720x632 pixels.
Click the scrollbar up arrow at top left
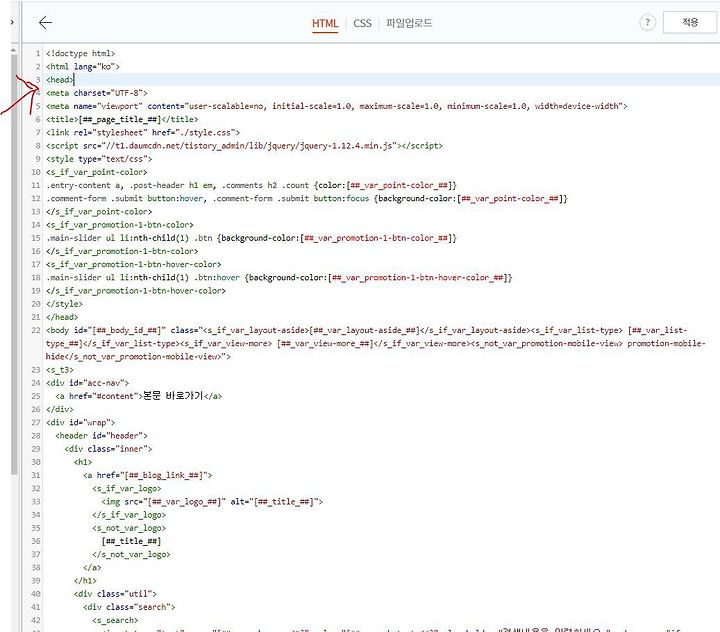13,50
